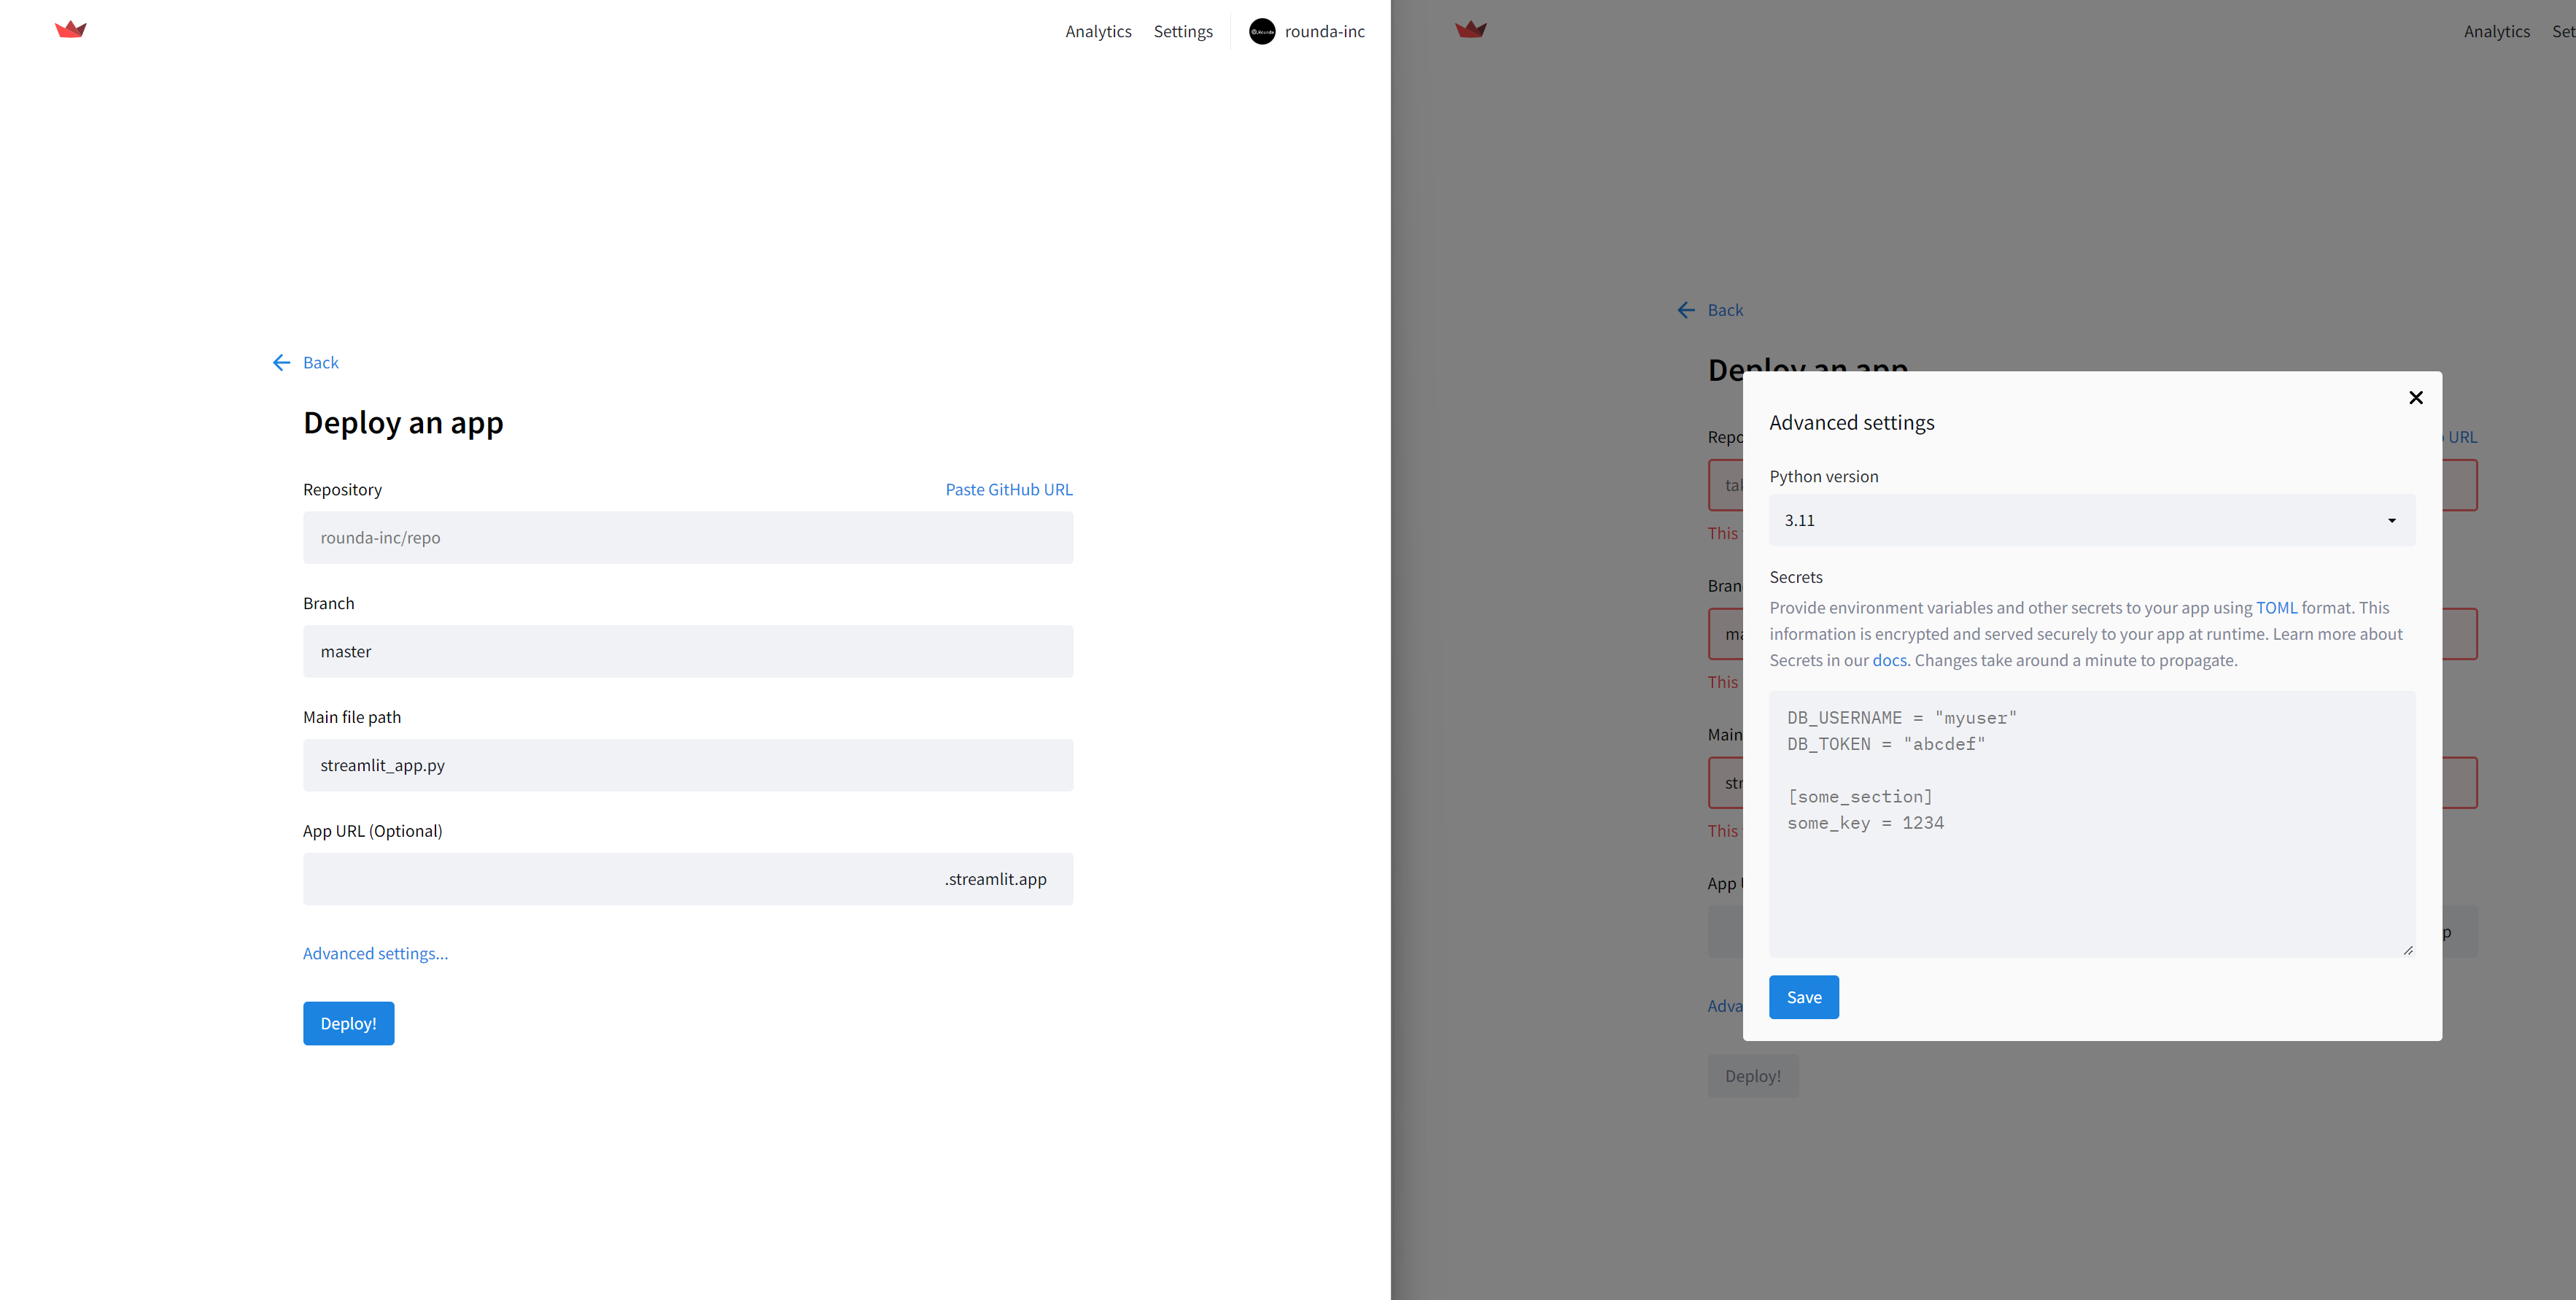
Task: Focus the Repository input field
Action: (688, 538)
